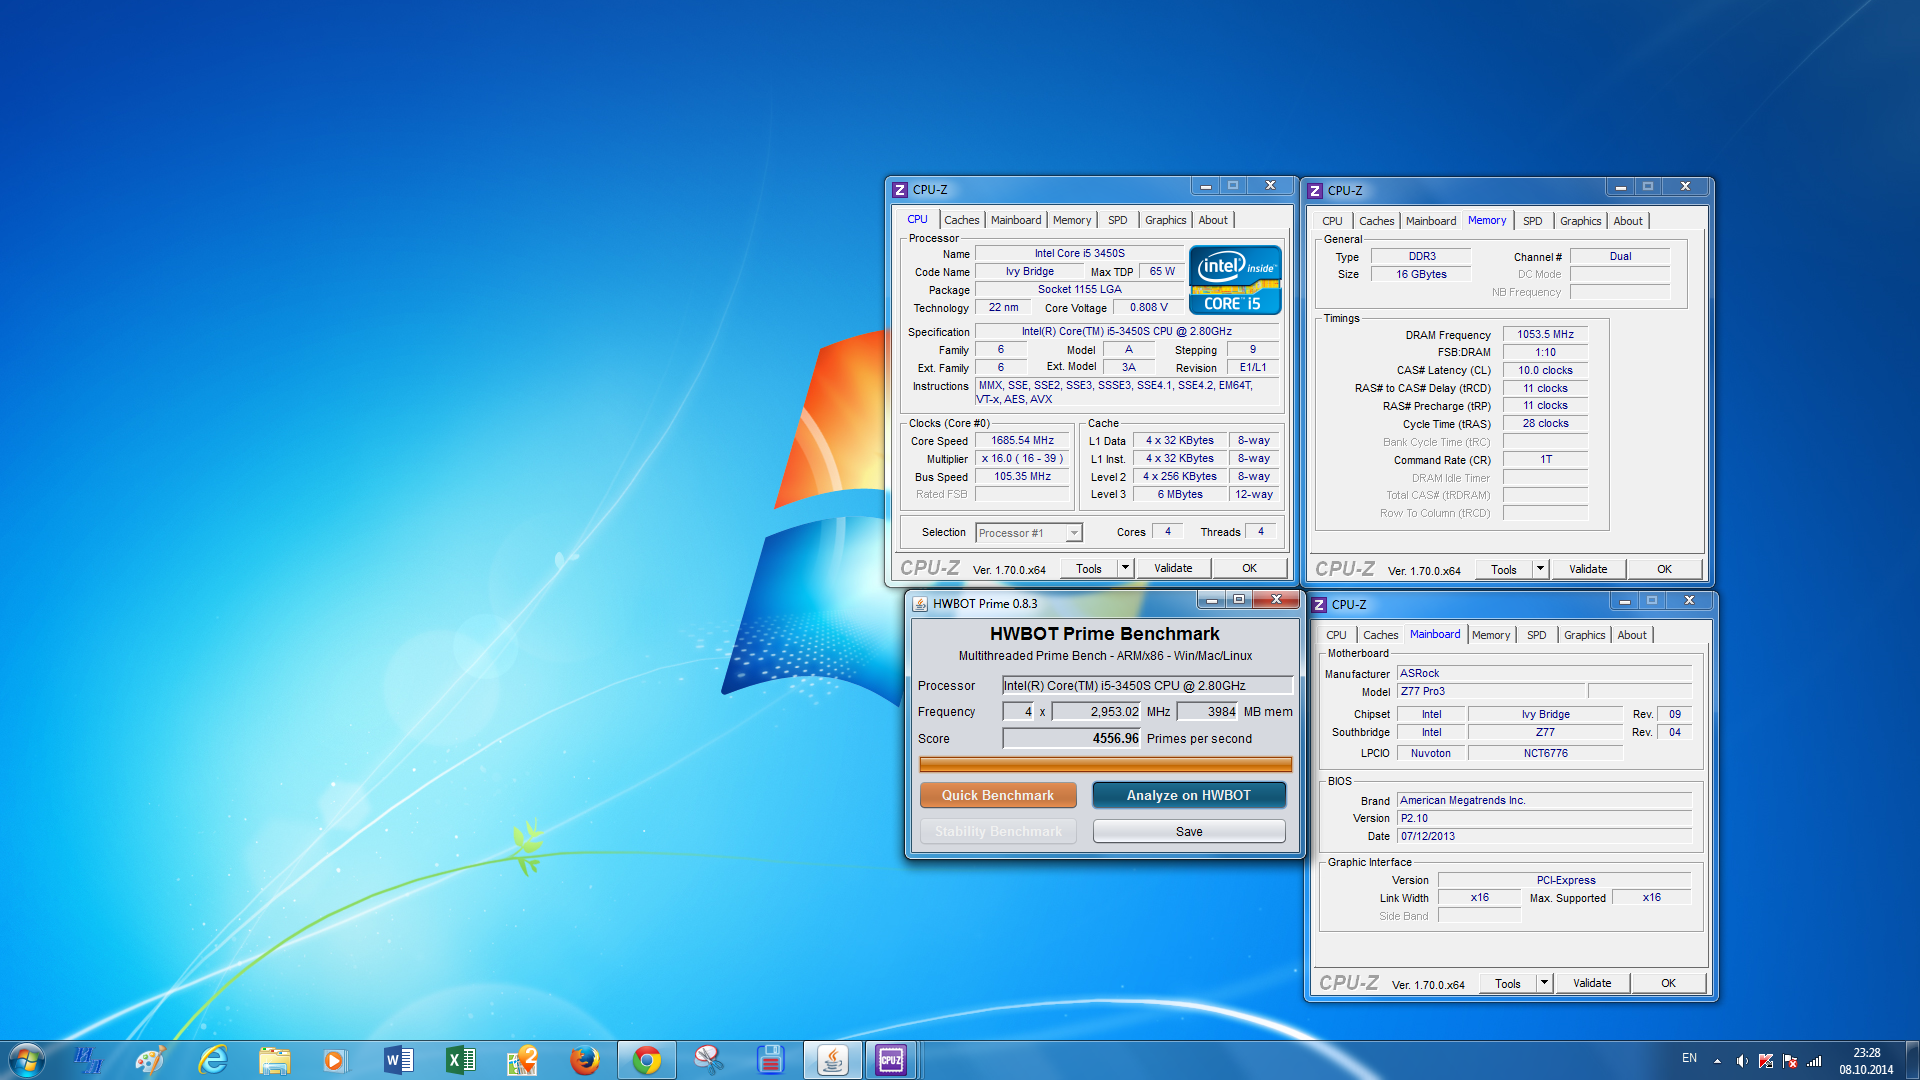Open the Paint palette icon on the taskbar
1920x1080 pixels.
tap(150, 1060)
